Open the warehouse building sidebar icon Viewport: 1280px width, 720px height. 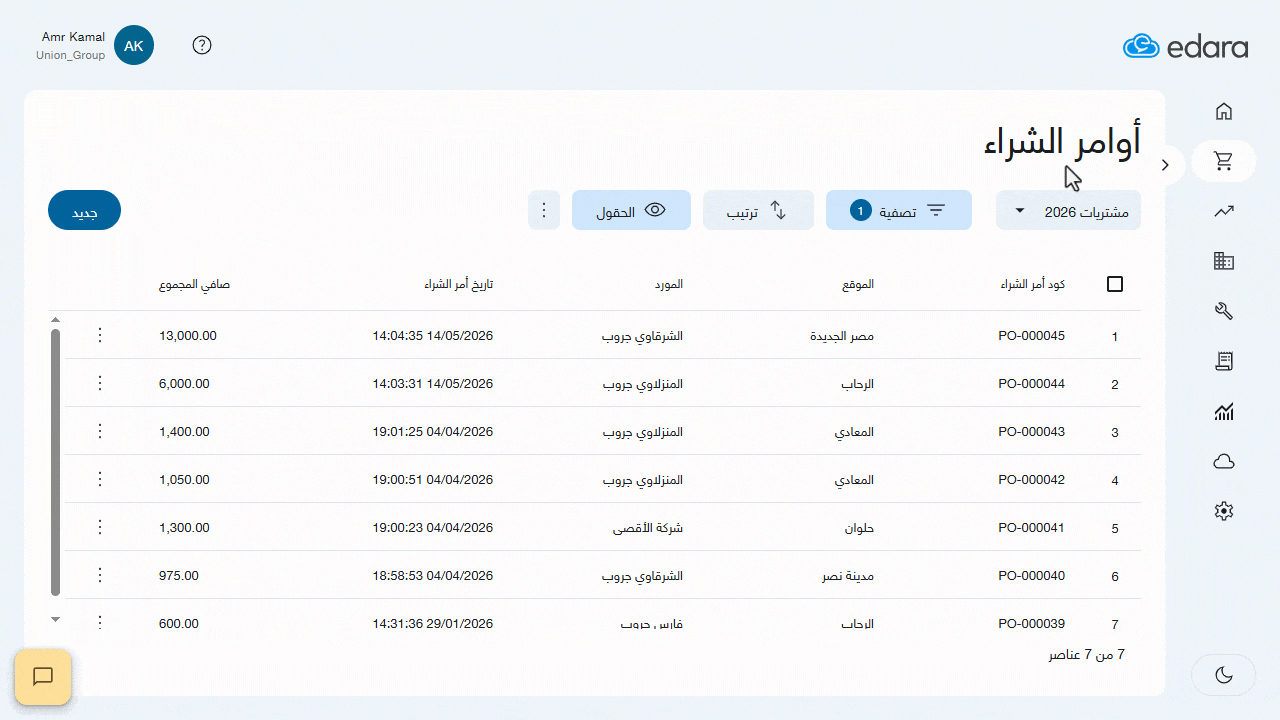click(x=1224, y=261)
